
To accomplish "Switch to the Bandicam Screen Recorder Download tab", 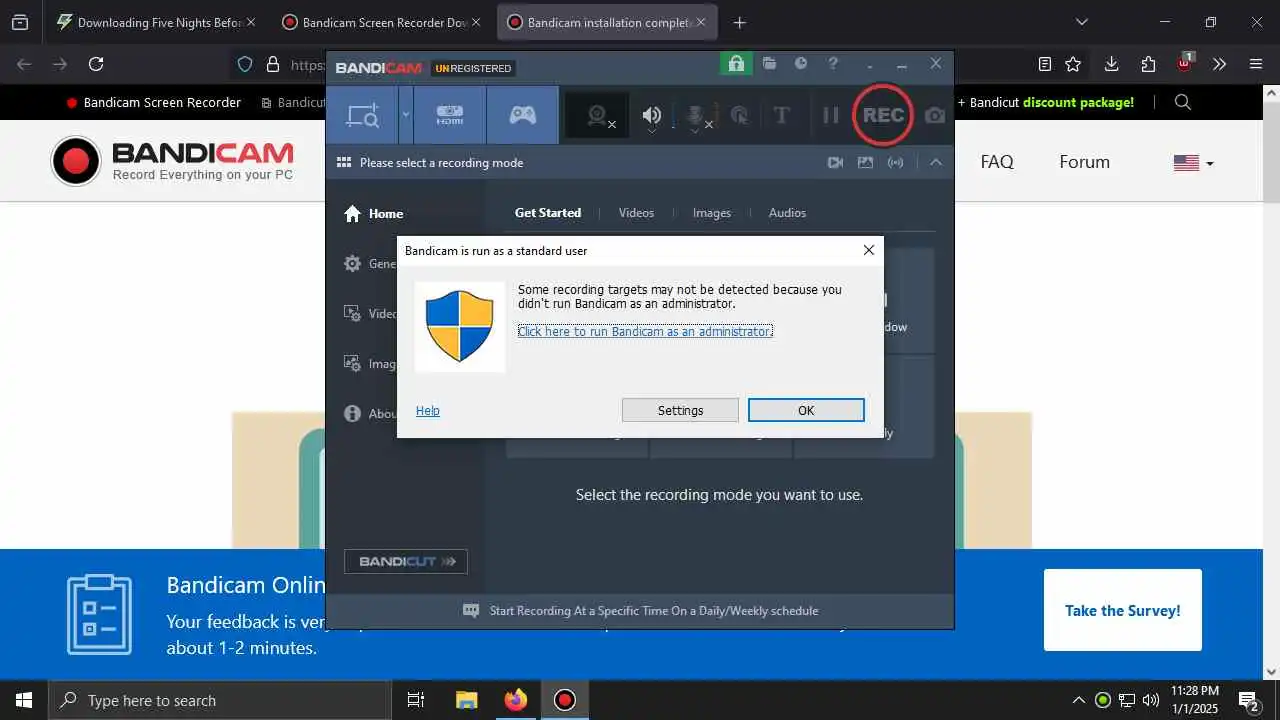I will pyautogui.click(x=383, y=22).
